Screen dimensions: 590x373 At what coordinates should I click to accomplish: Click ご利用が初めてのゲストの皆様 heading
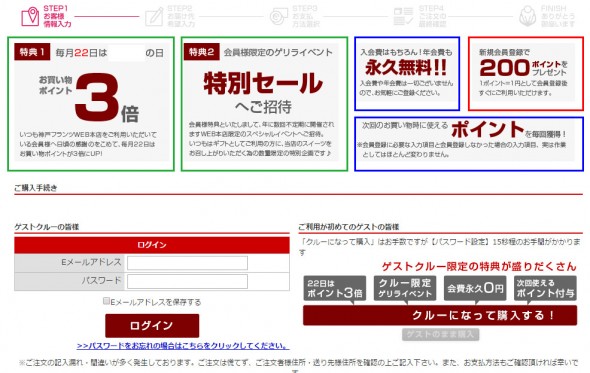click(349, 227)
